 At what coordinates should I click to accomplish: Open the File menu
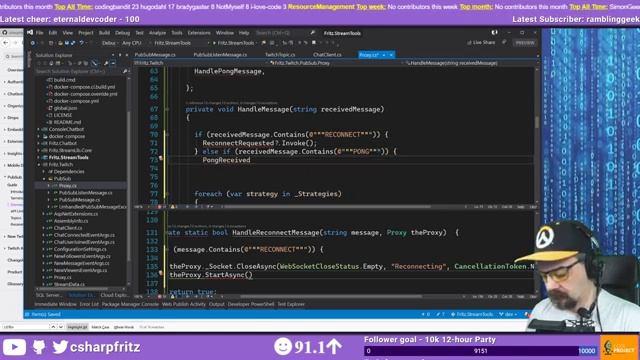pyautogui.click(x=40, y=33)
